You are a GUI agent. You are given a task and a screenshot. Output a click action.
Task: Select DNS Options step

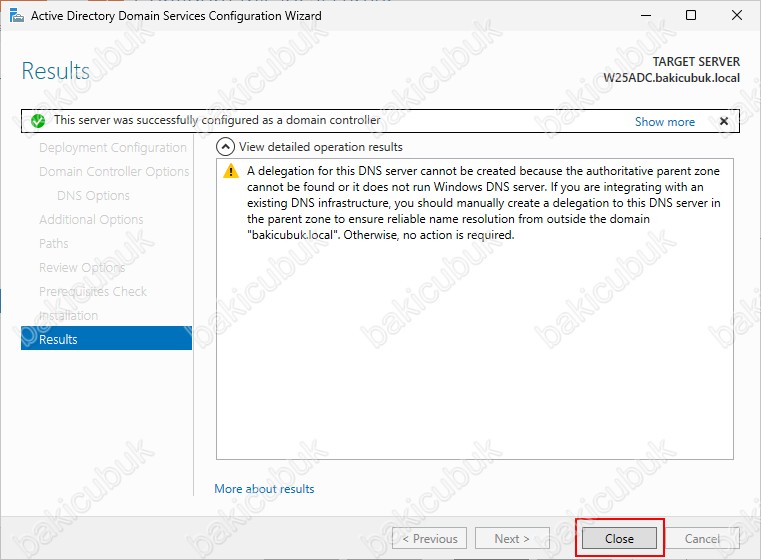tap(93, 196)
